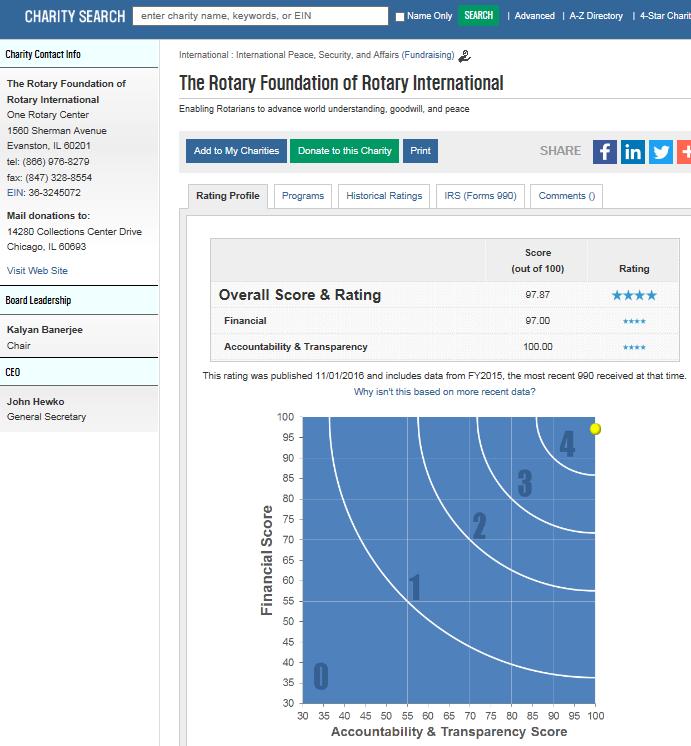Screen dimensions: 691x746
Task: Open the Advanced search link
Action: (534, 16)
